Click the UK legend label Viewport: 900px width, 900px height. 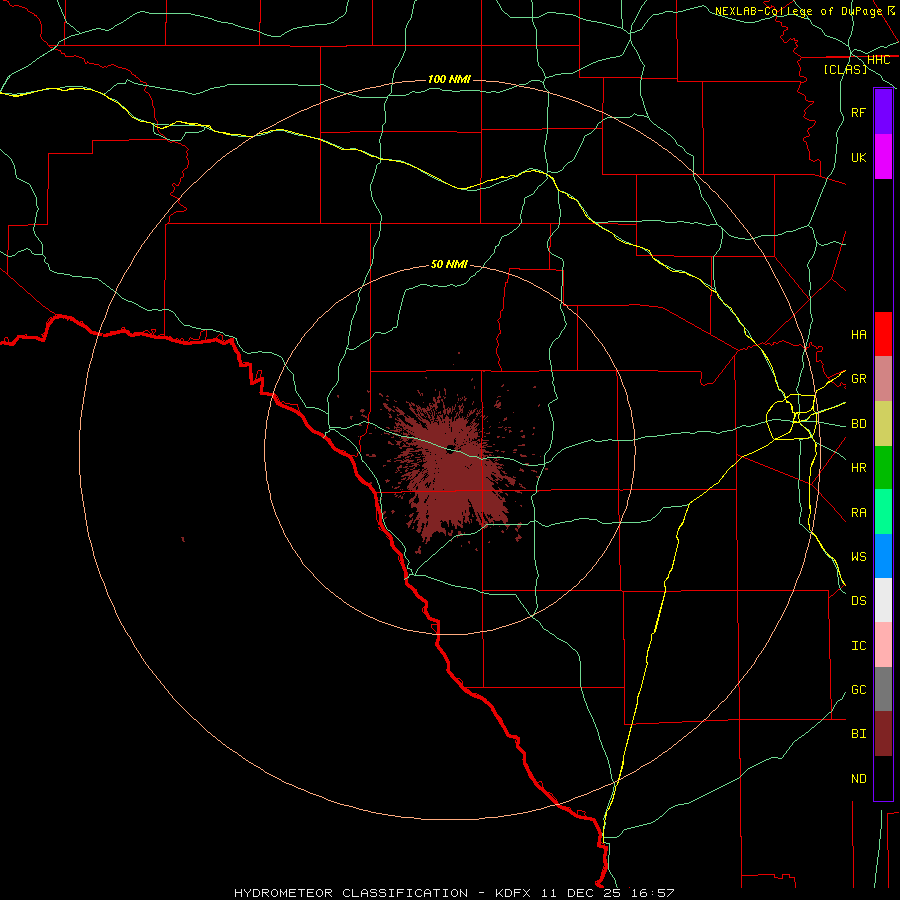(858, 157)
